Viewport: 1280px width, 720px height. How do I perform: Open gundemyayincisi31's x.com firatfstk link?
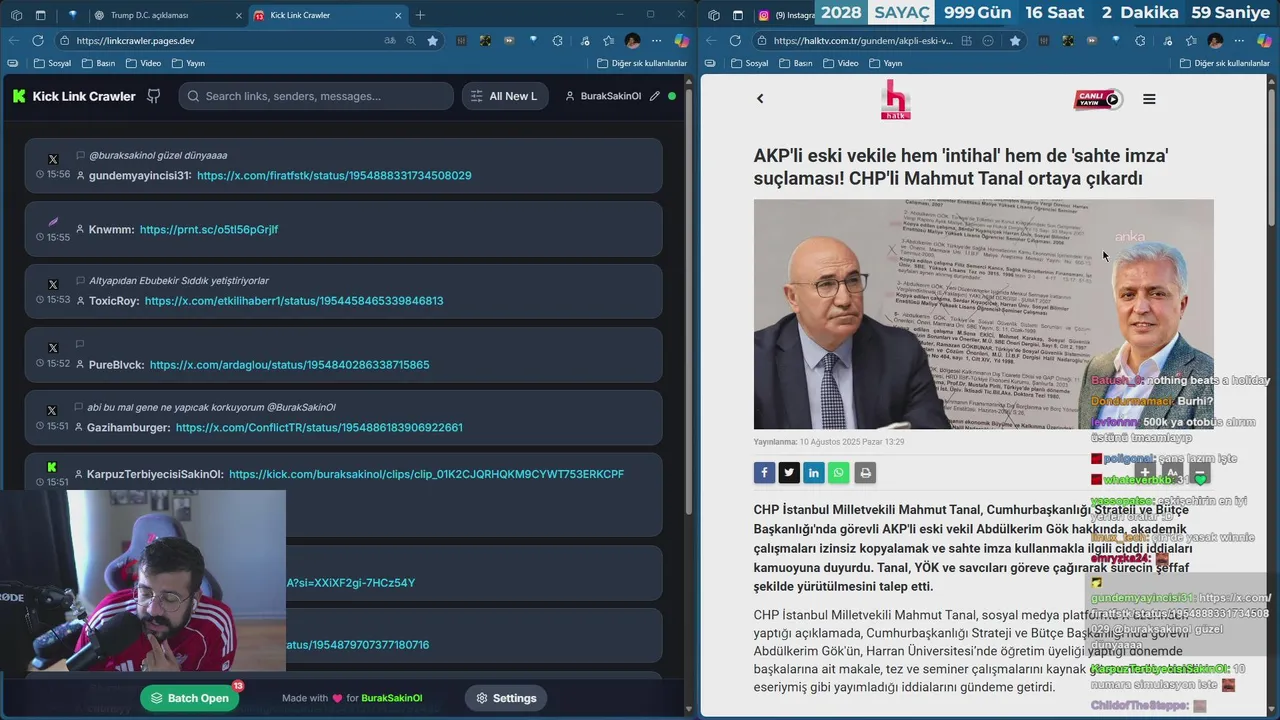[x=334, y=175]
